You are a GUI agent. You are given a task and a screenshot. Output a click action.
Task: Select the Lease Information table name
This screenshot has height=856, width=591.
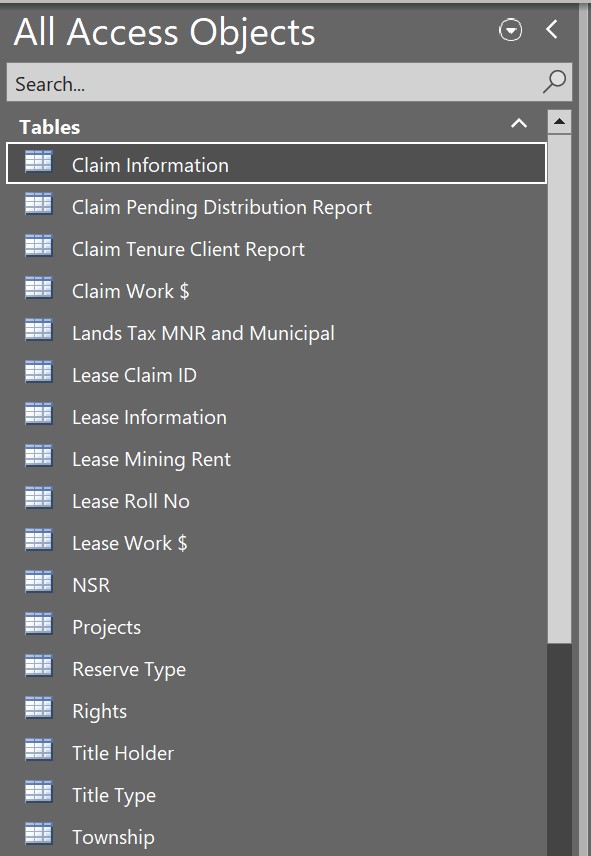click(x=150, y=418)
